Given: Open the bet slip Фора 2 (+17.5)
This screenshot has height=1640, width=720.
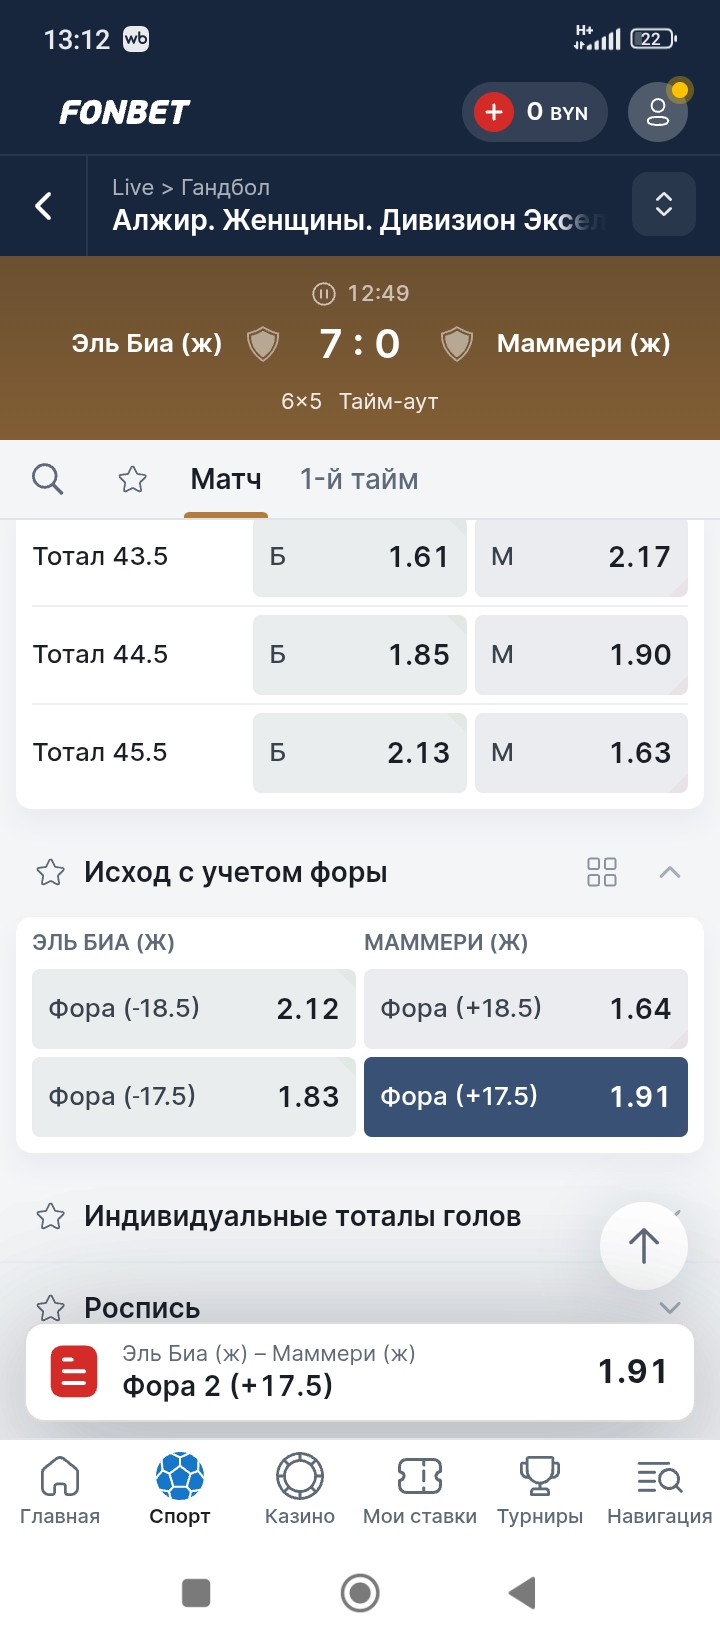Looking at the screenshot, I should pos(360,1371).
